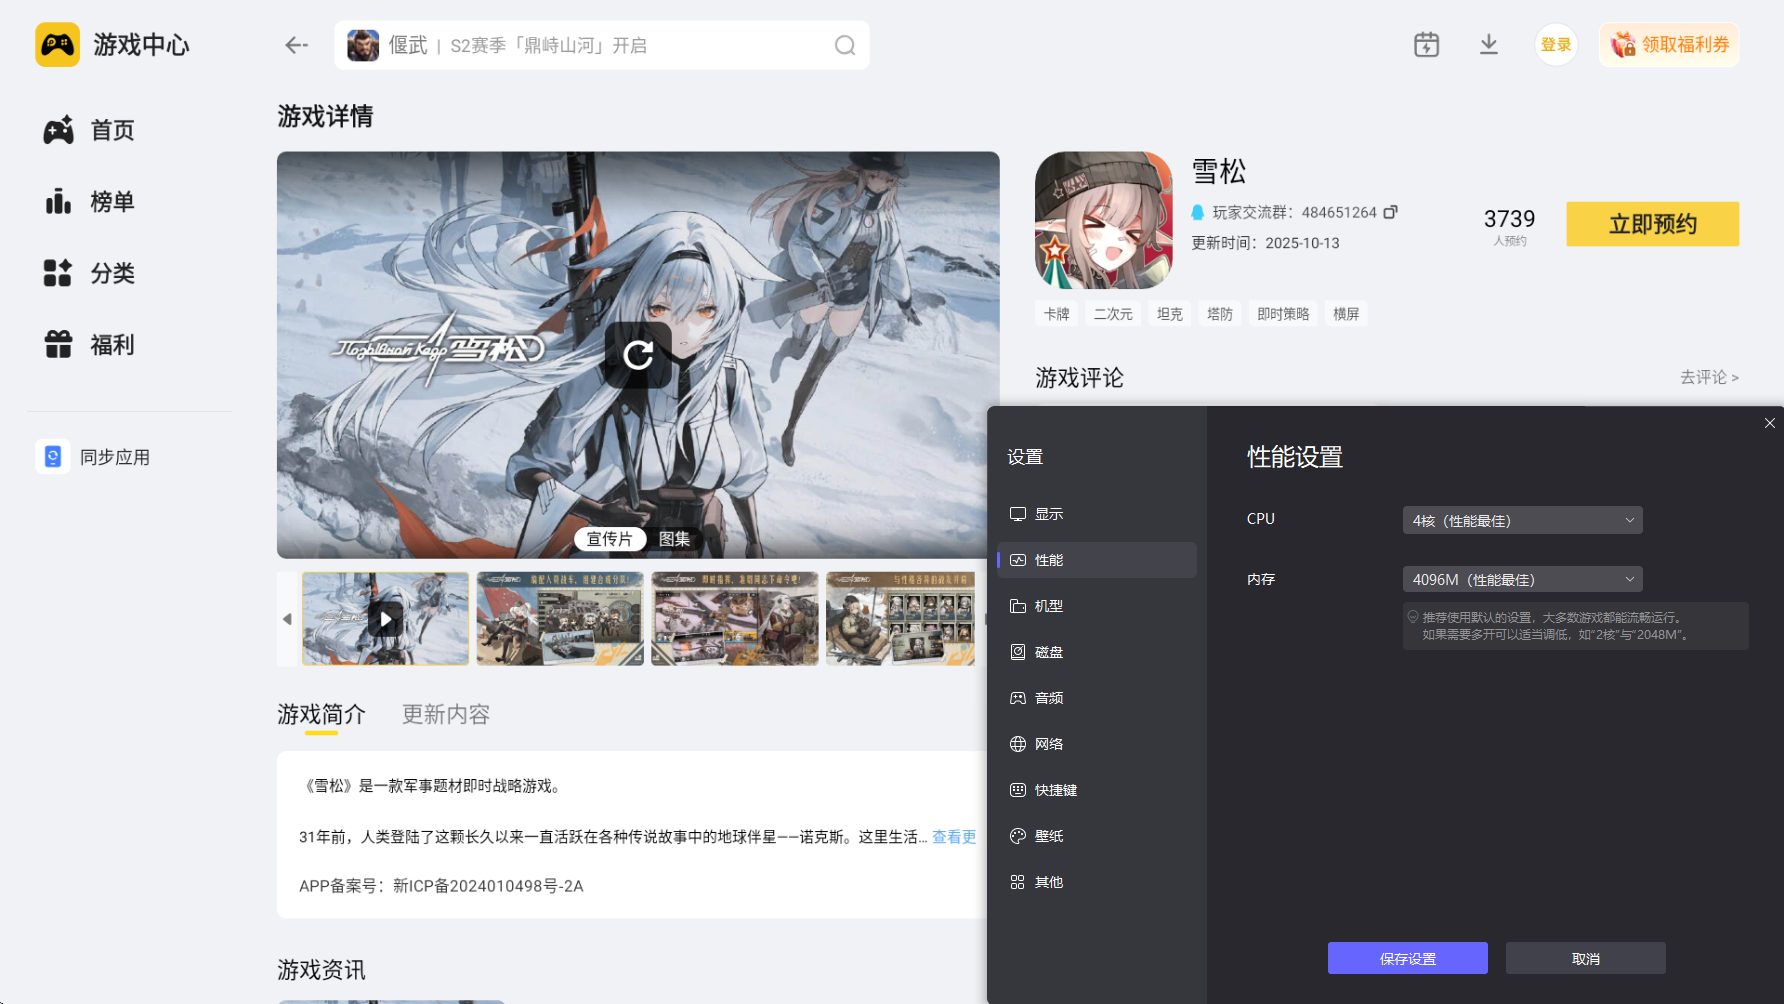Open the 显示 settings panel
The height and width of the screenshot is (1004, 1784).
(1050, 513)
